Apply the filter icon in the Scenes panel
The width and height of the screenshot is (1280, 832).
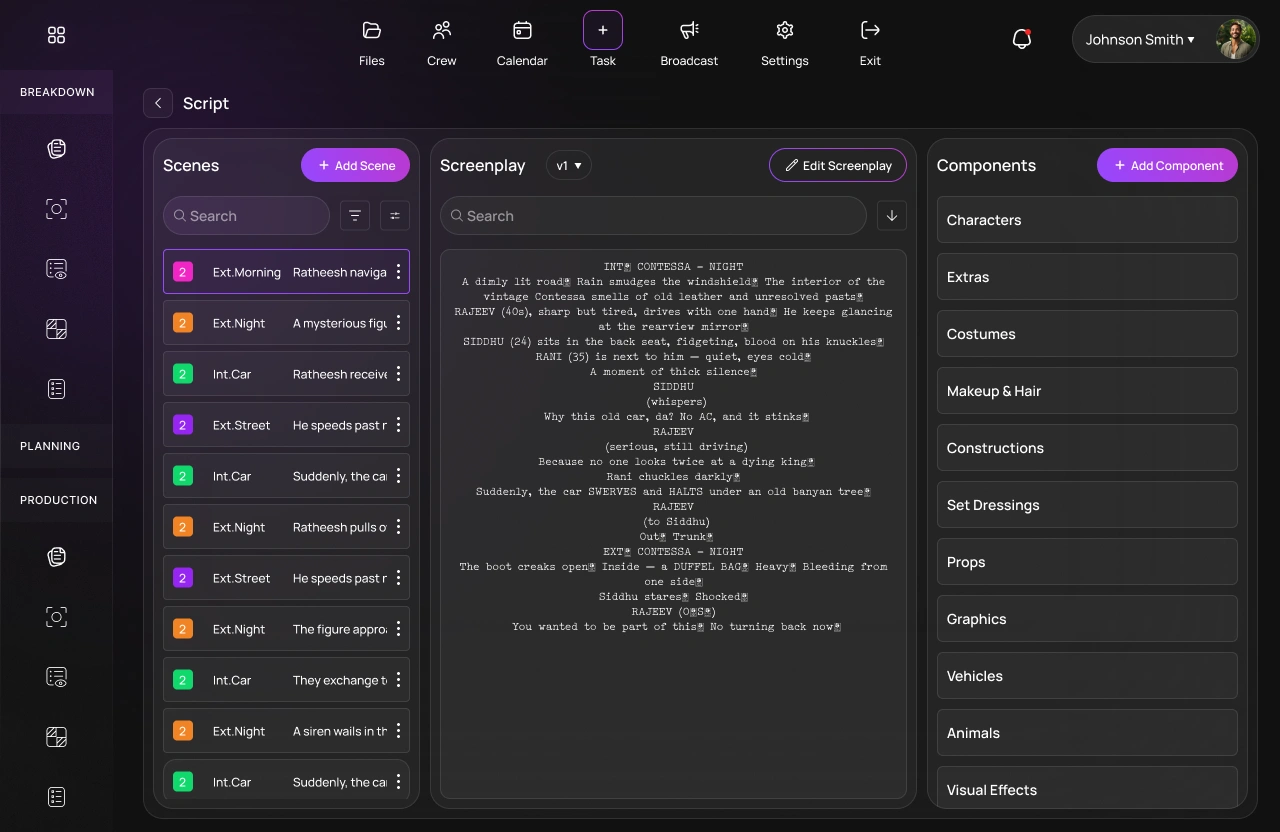point(355,215)
